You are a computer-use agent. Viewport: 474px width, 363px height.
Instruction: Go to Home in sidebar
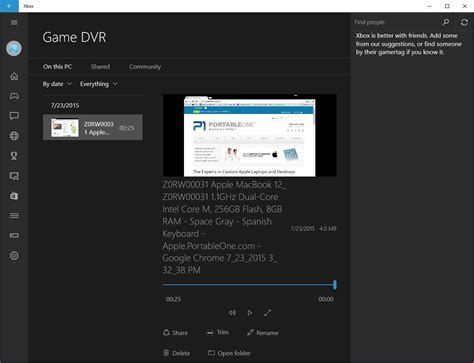14,76
